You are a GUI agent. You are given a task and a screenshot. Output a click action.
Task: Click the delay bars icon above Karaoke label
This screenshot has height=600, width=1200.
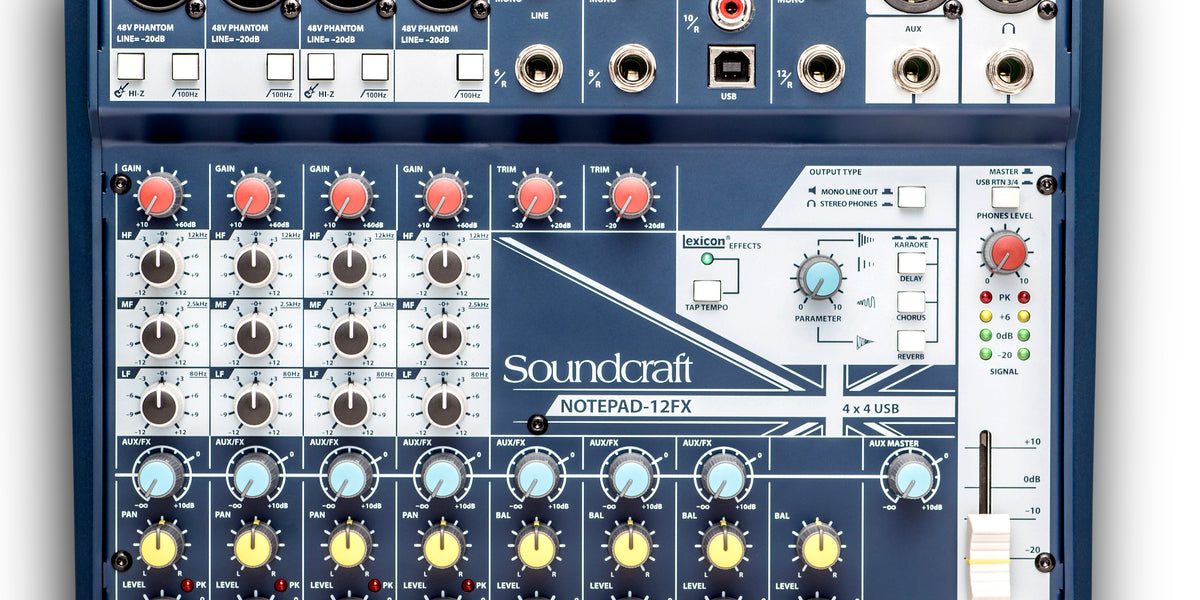(867, 240)
